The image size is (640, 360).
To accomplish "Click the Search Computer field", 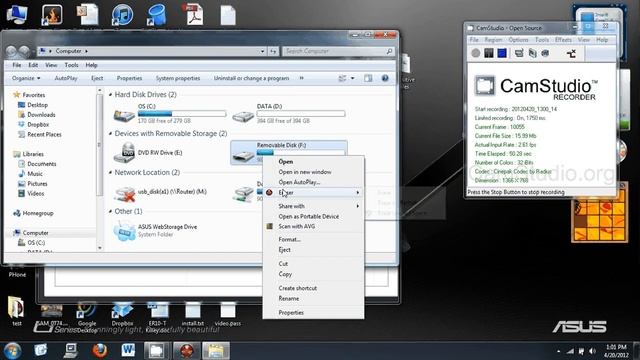I will (x=338, y=51).
